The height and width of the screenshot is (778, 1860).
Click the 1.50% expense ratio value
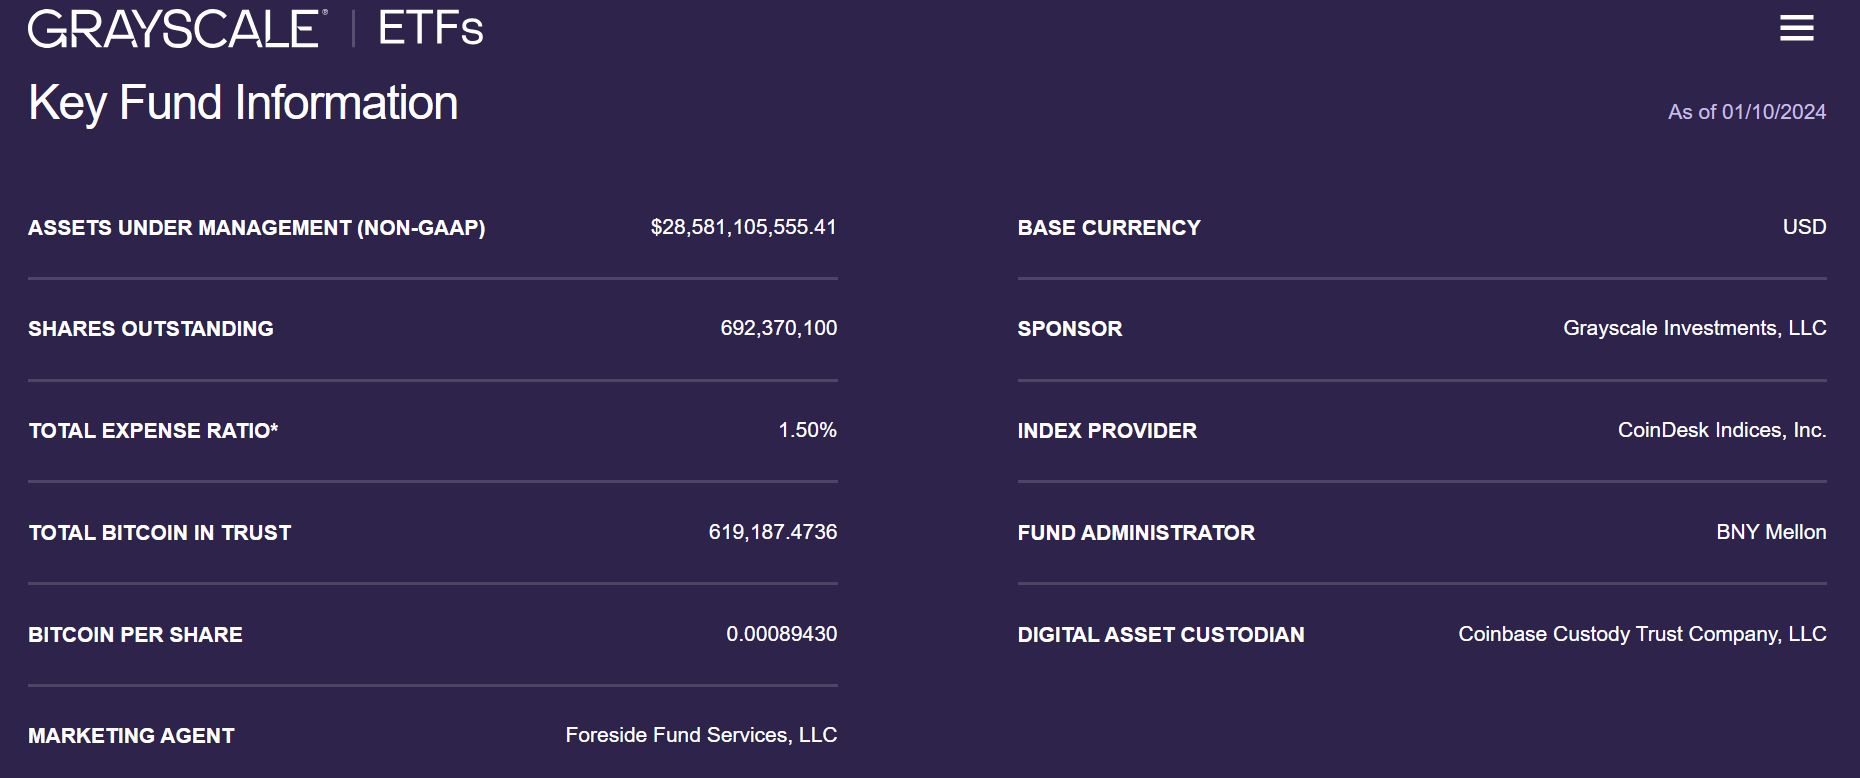tap(807, 430)
